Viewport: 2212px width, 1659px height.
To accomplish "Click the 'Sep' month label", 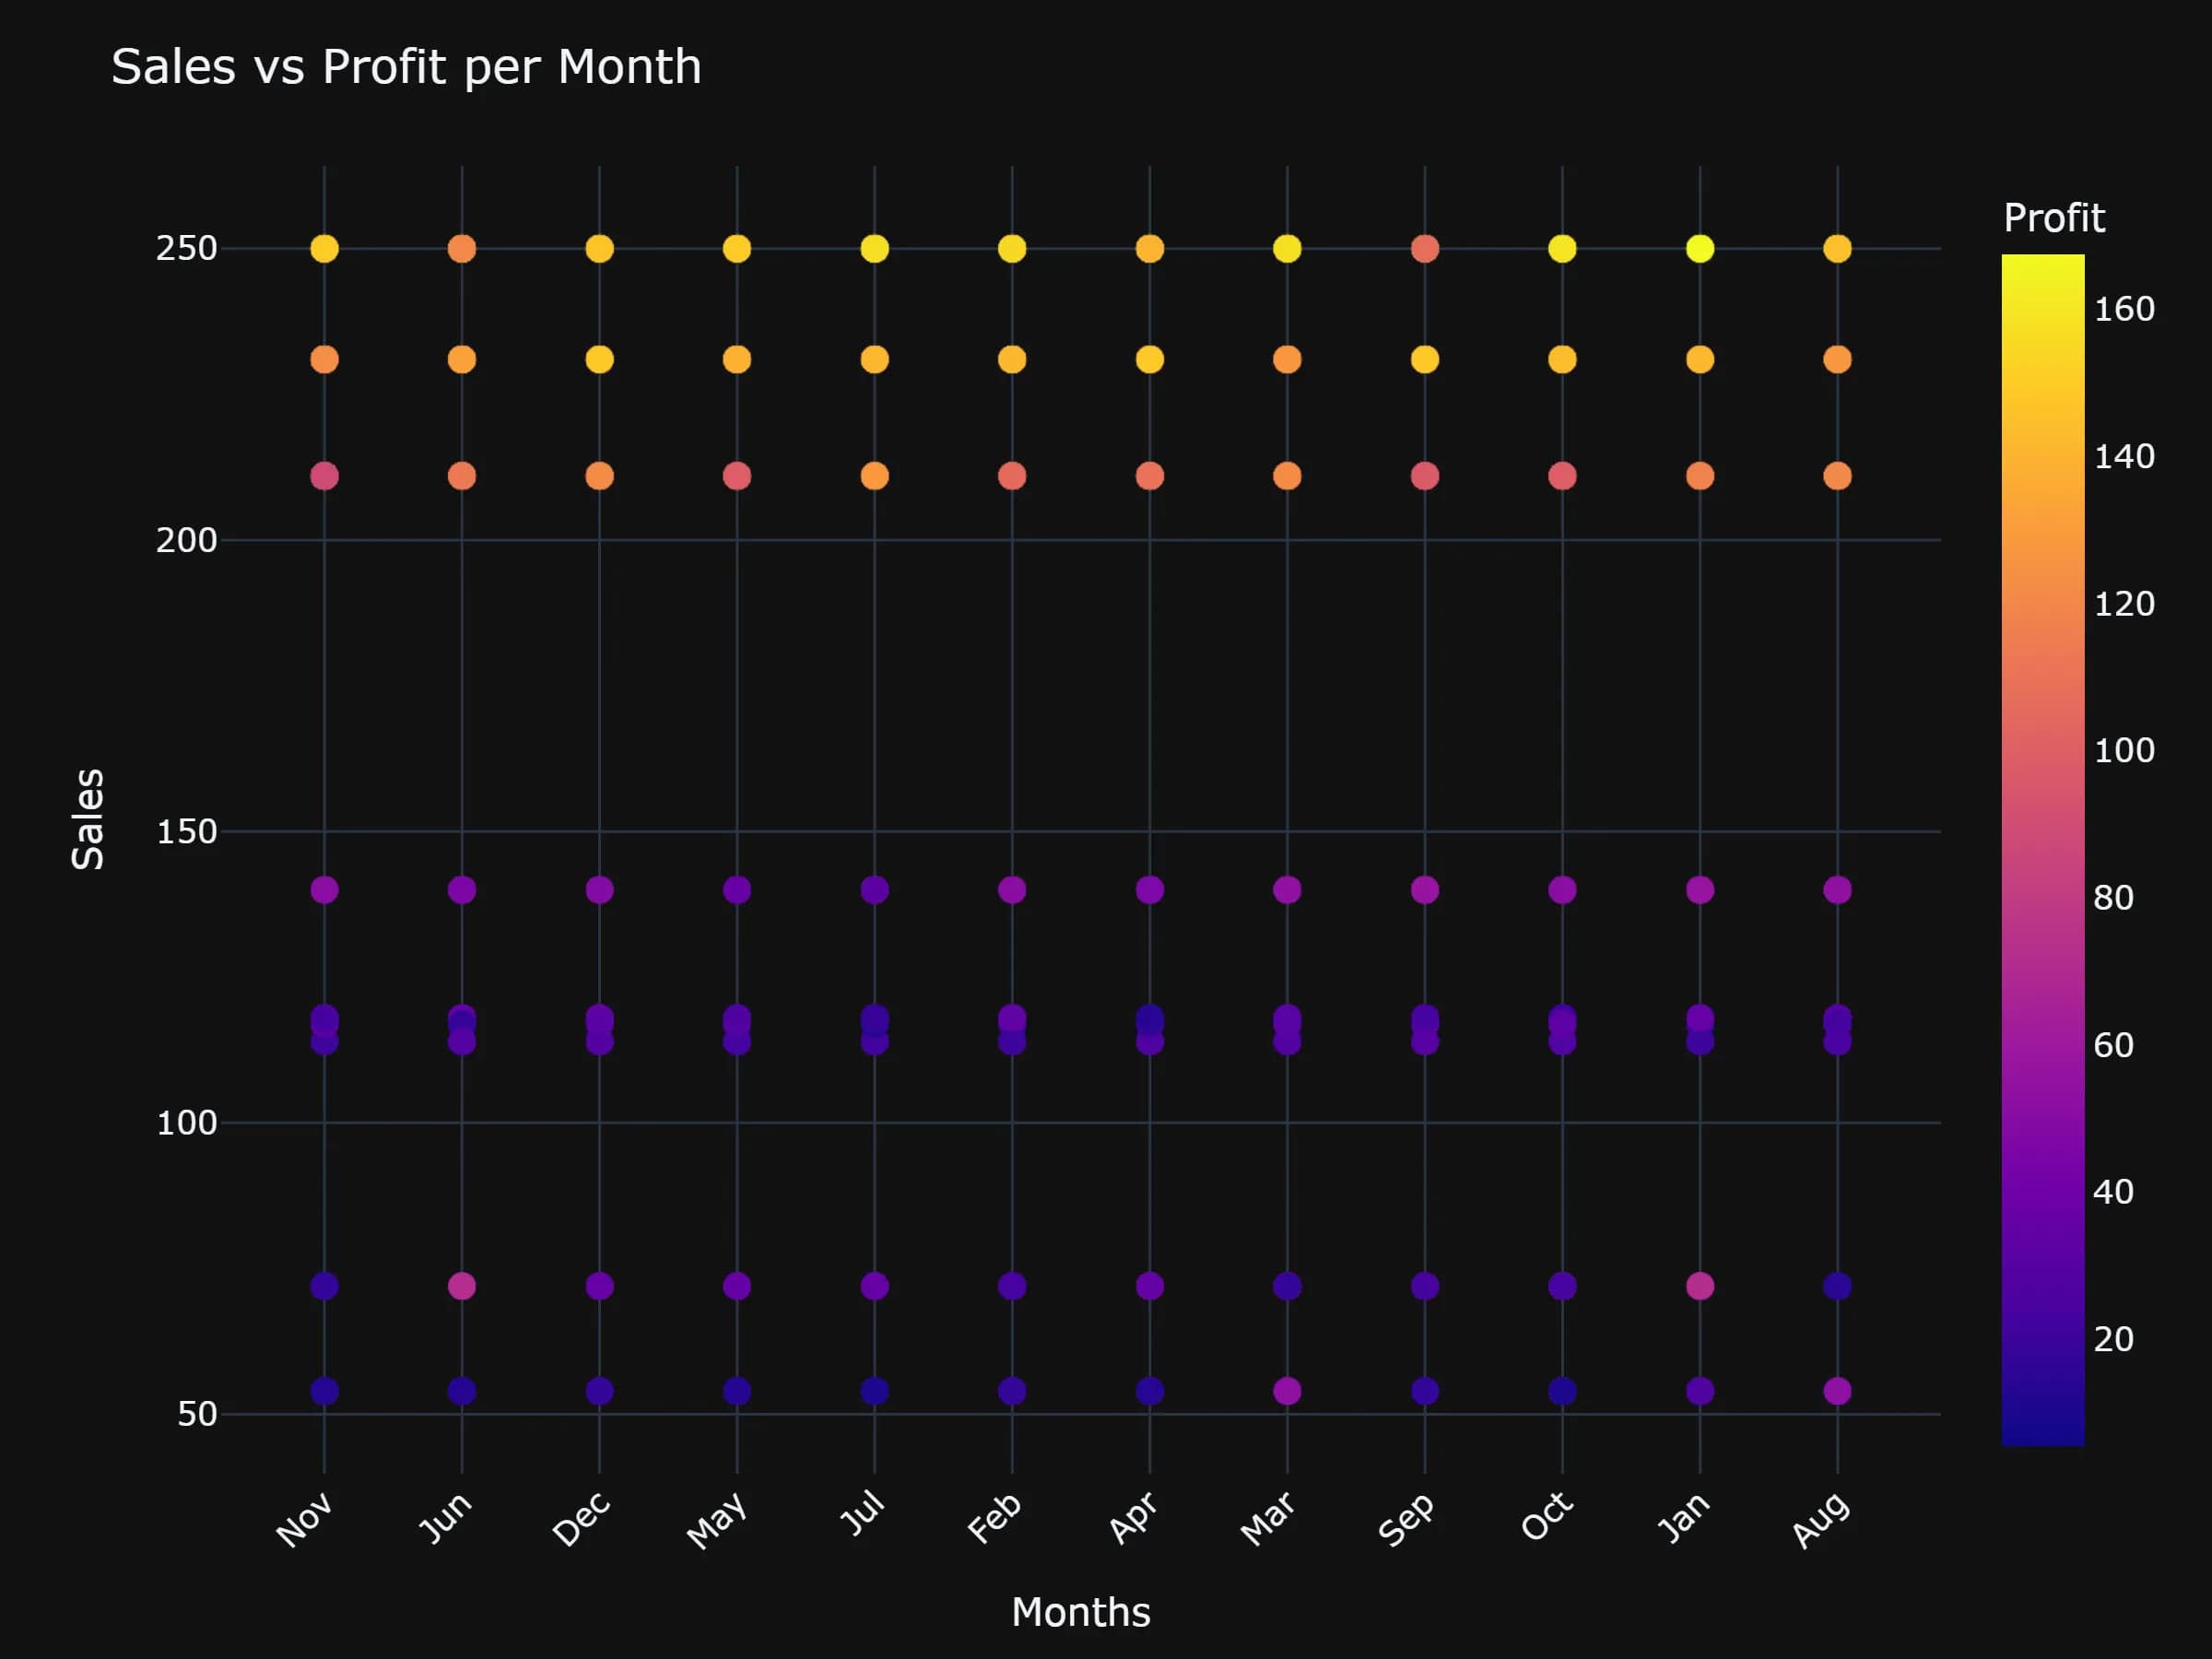I will (x=1406, y=1519).
